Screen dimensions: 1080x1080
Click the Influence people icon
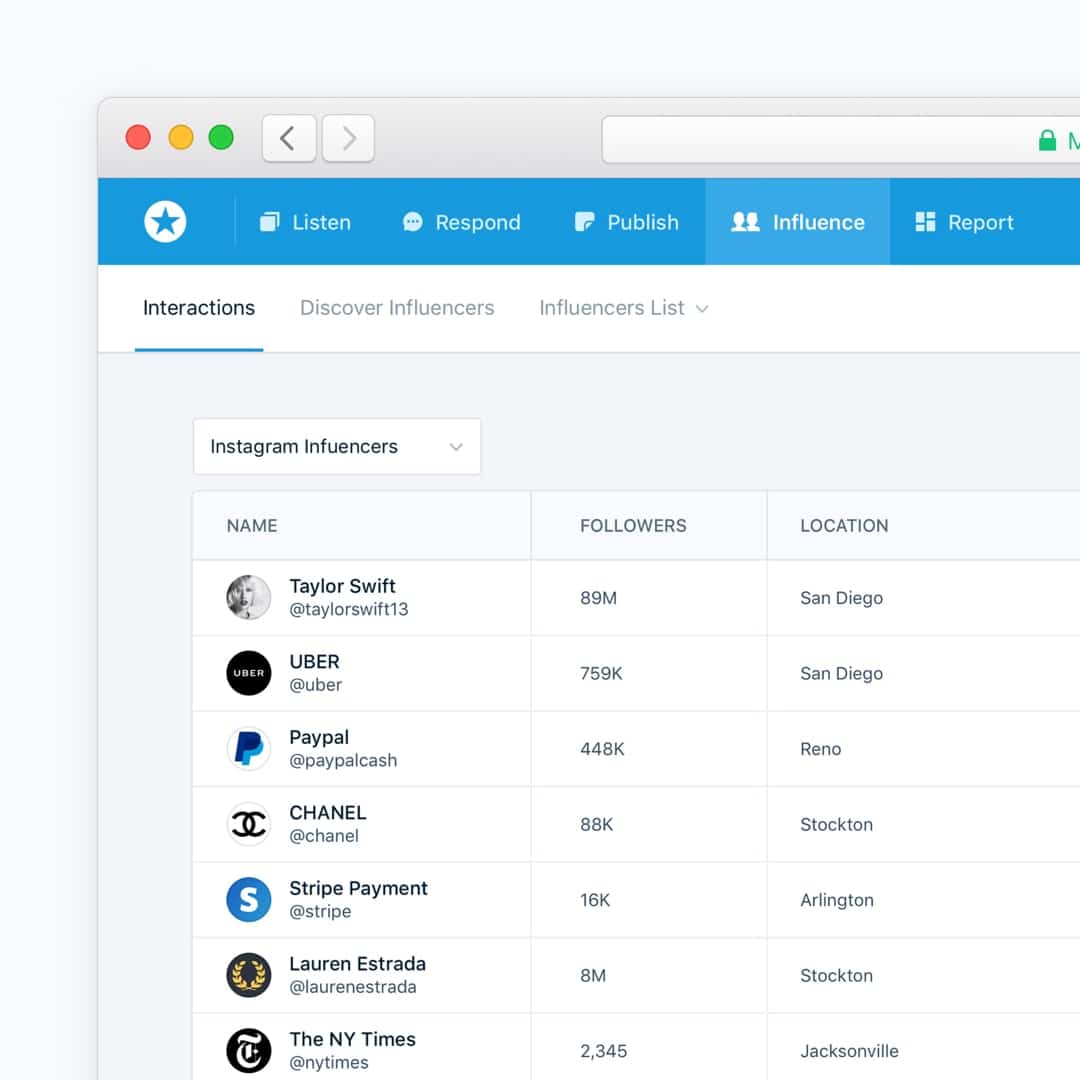(x=745, y=222)
